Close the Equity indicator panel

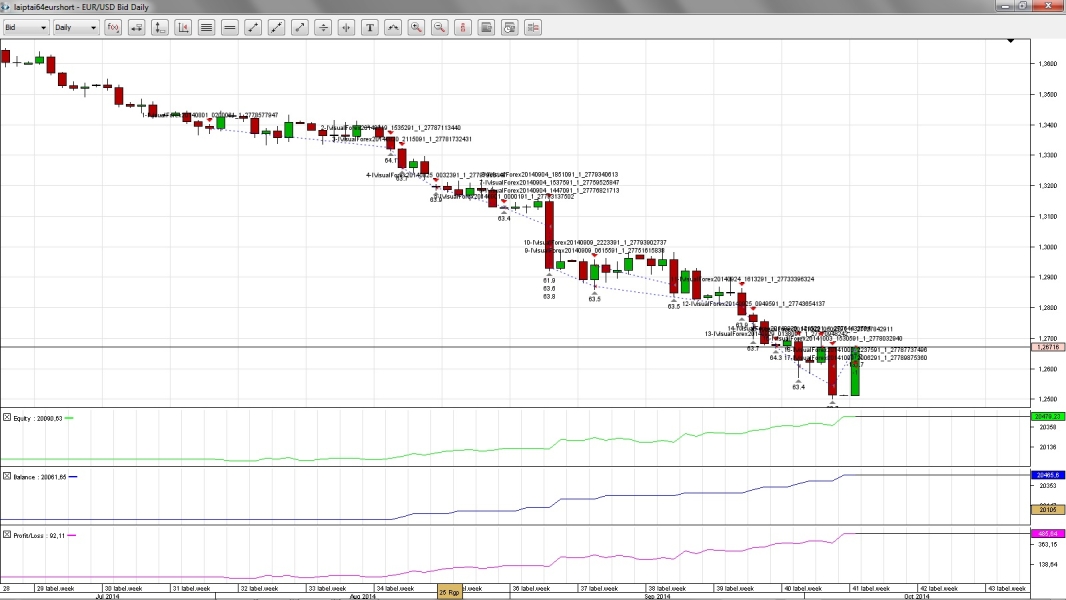[x=7, y=417]
